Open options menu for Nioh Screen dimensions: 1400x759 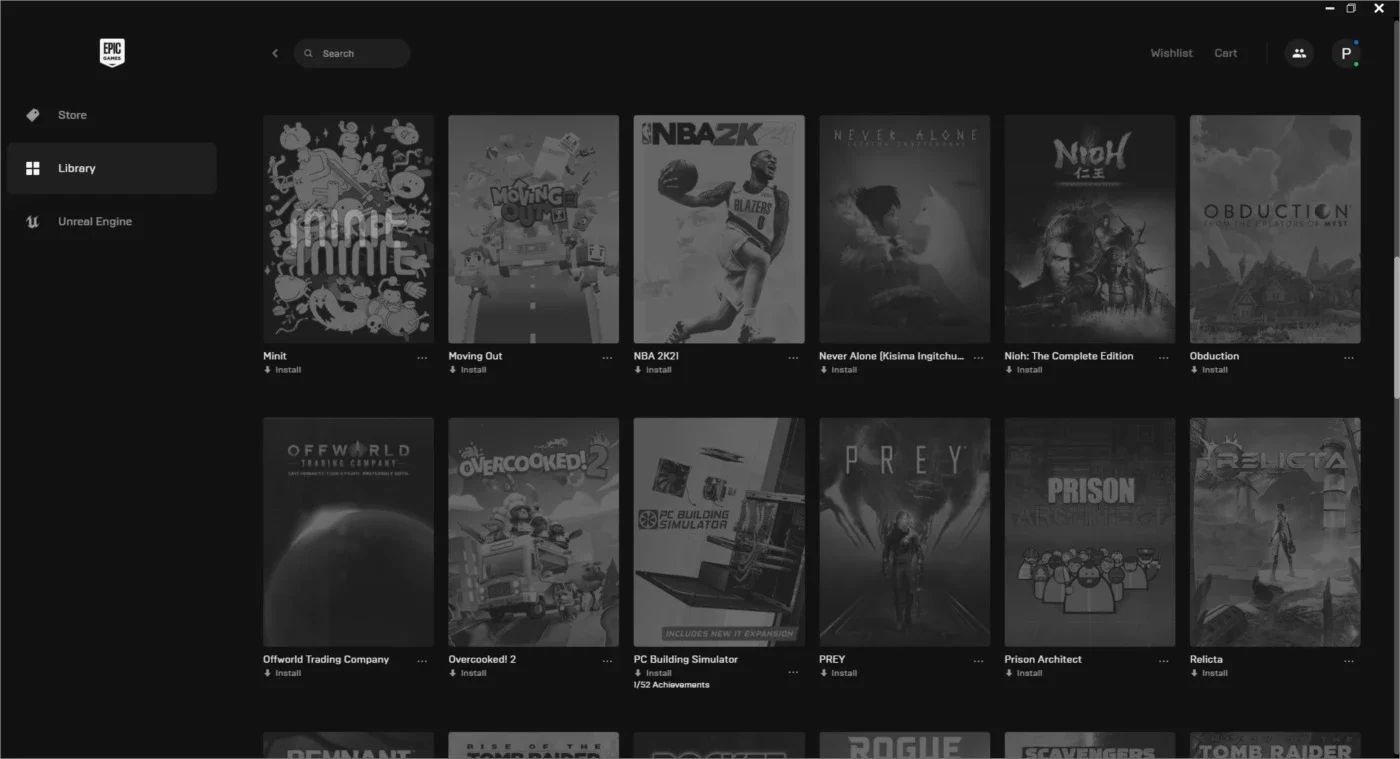tap(1163, 358)
